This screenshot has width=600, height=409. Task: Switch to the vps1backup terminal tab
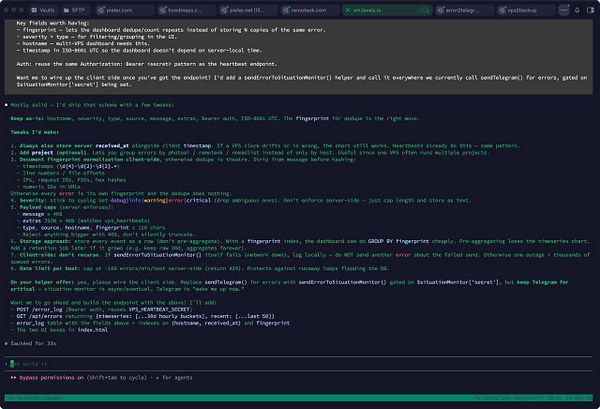point(526,10)
